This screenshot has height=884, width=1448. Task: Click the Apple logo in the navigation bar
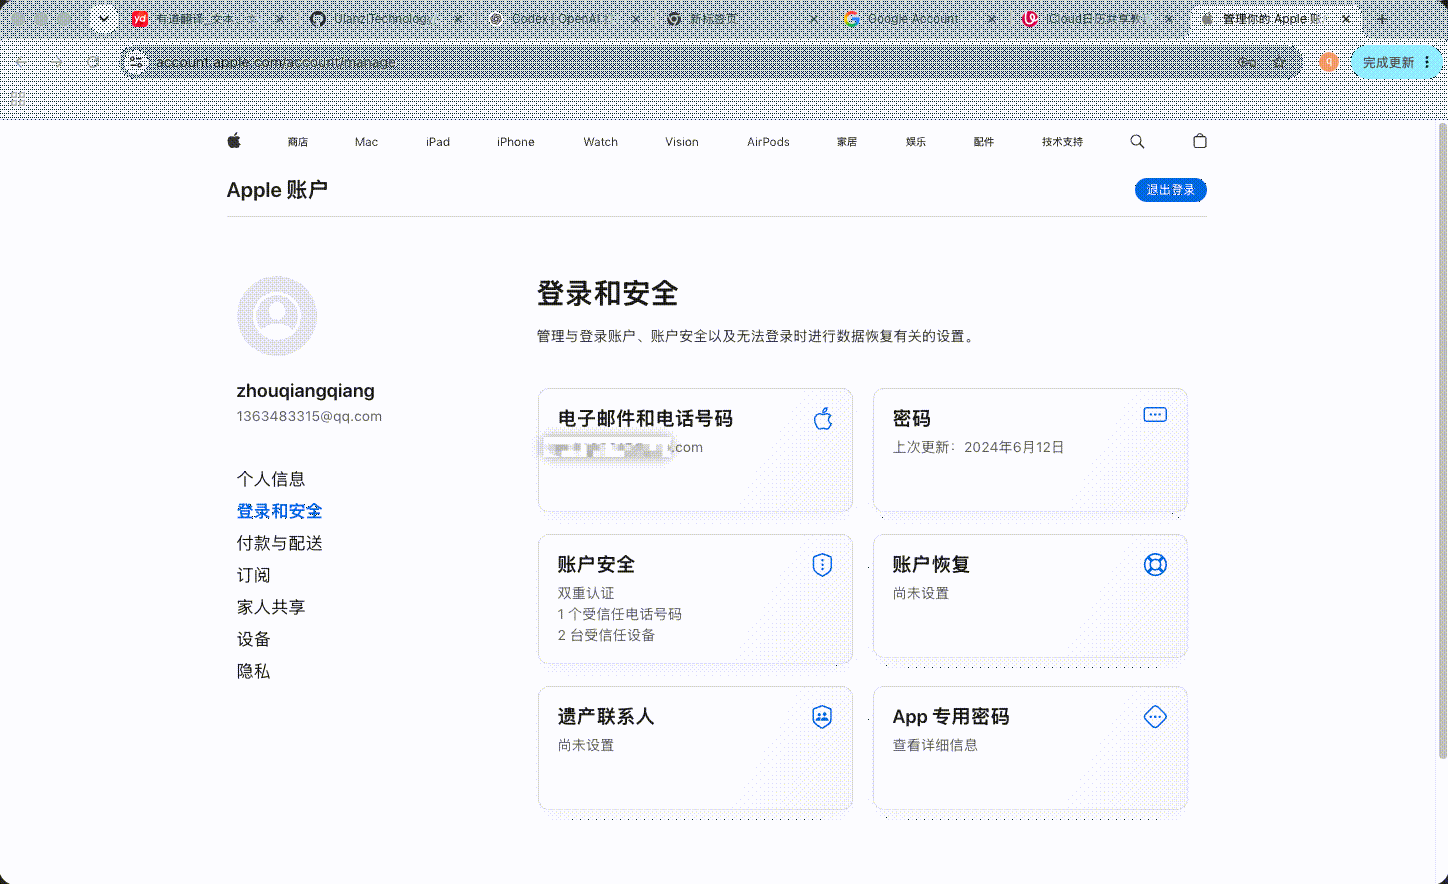[234, 141]
